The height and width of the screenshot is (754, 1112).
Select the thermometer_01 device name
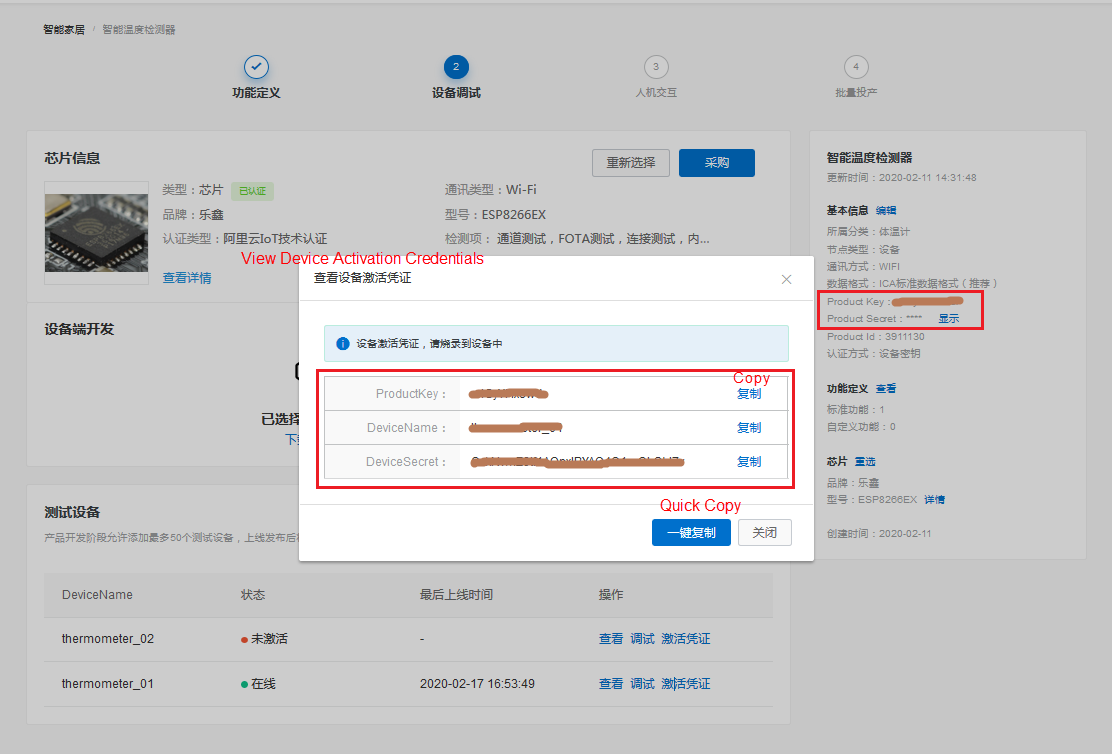click(108, 684)
